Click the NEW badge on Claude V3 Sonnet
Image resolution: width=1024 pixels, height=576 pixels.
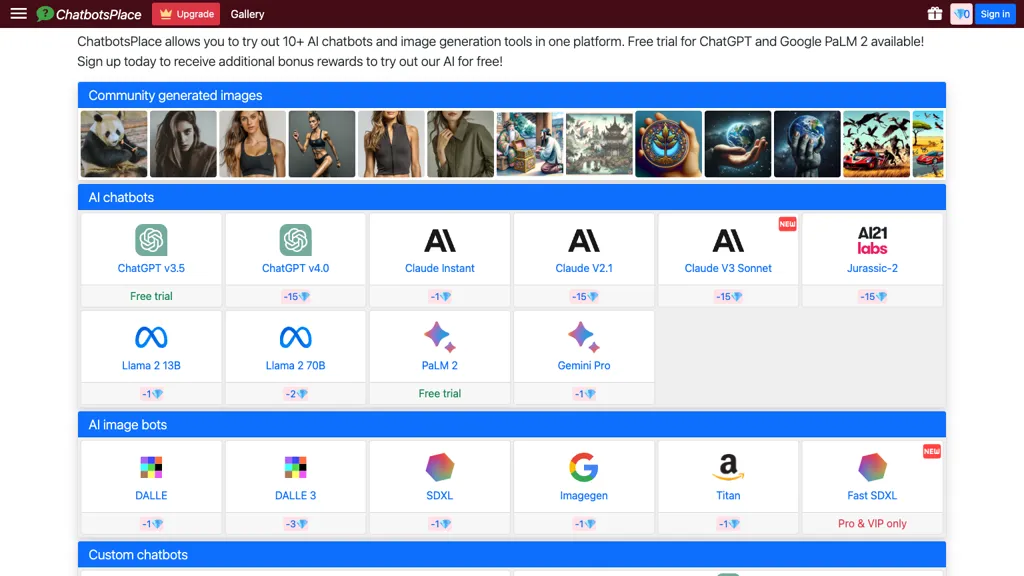click(787, 224)
